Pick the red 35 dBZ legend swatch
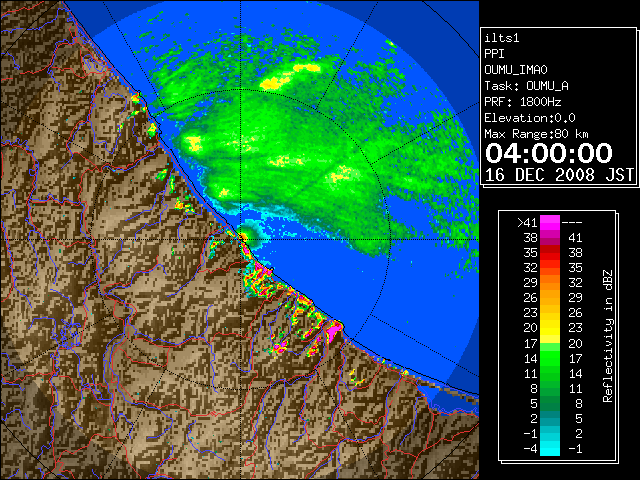The image size is (640, 480). tap(550, 253)
